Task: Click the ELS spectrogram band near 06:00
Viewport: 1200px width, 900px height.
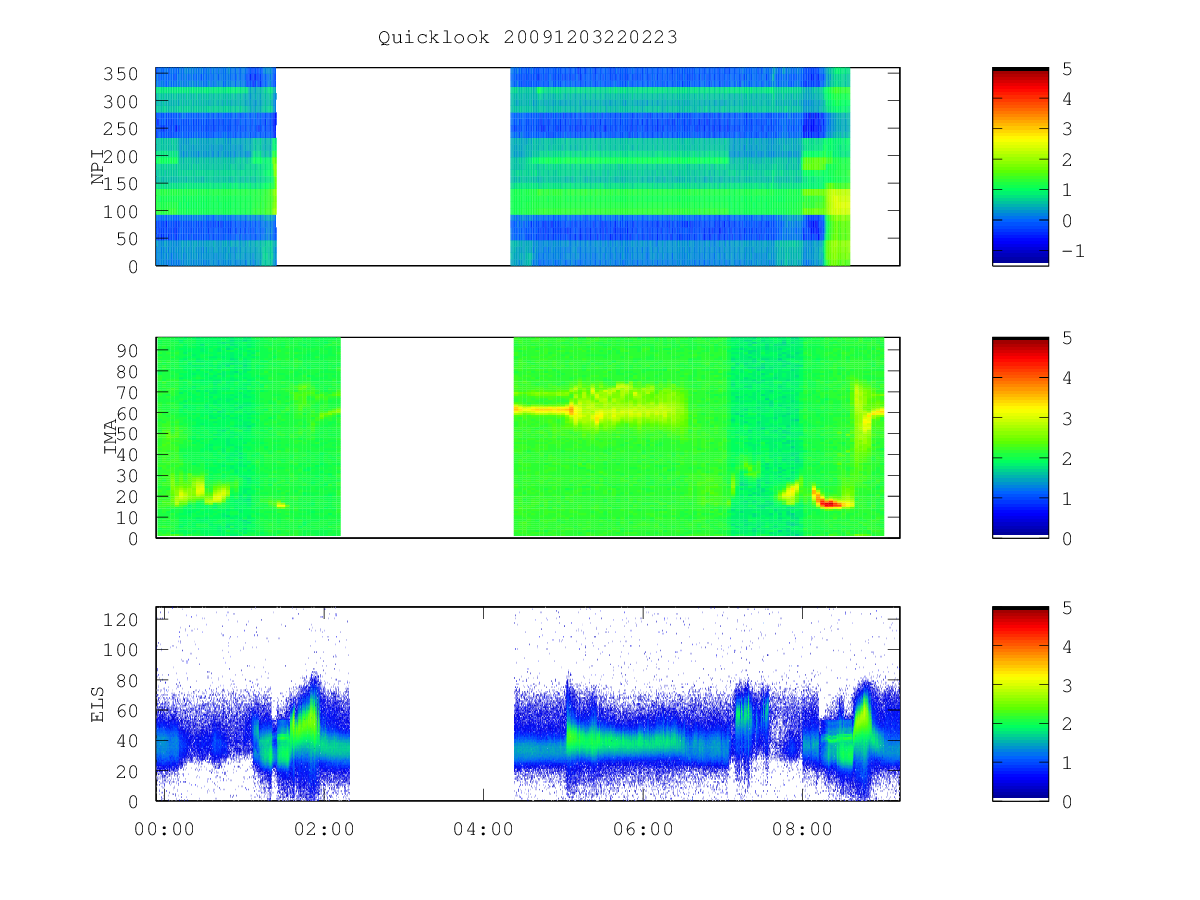Action: [x=645, y=742]
